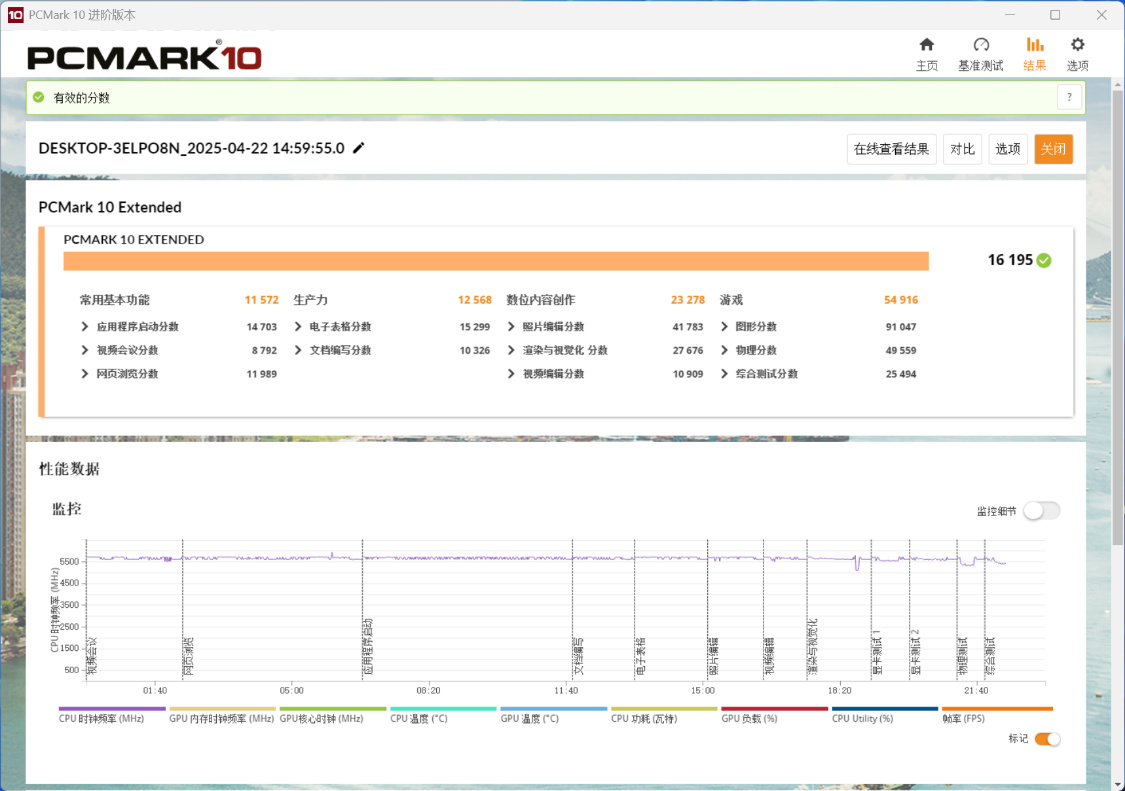Screen dimensions: 1125x791
Task: Expand 物理分数 row
Action: pos(724,350)
